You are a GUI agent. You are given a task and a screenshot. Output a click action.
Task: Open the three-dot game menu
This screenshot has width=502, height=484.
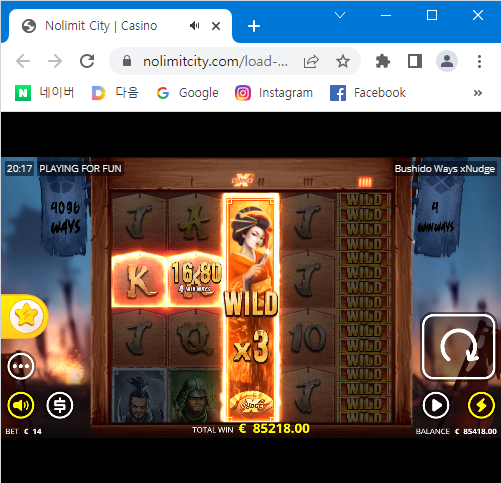pos(21,366)
